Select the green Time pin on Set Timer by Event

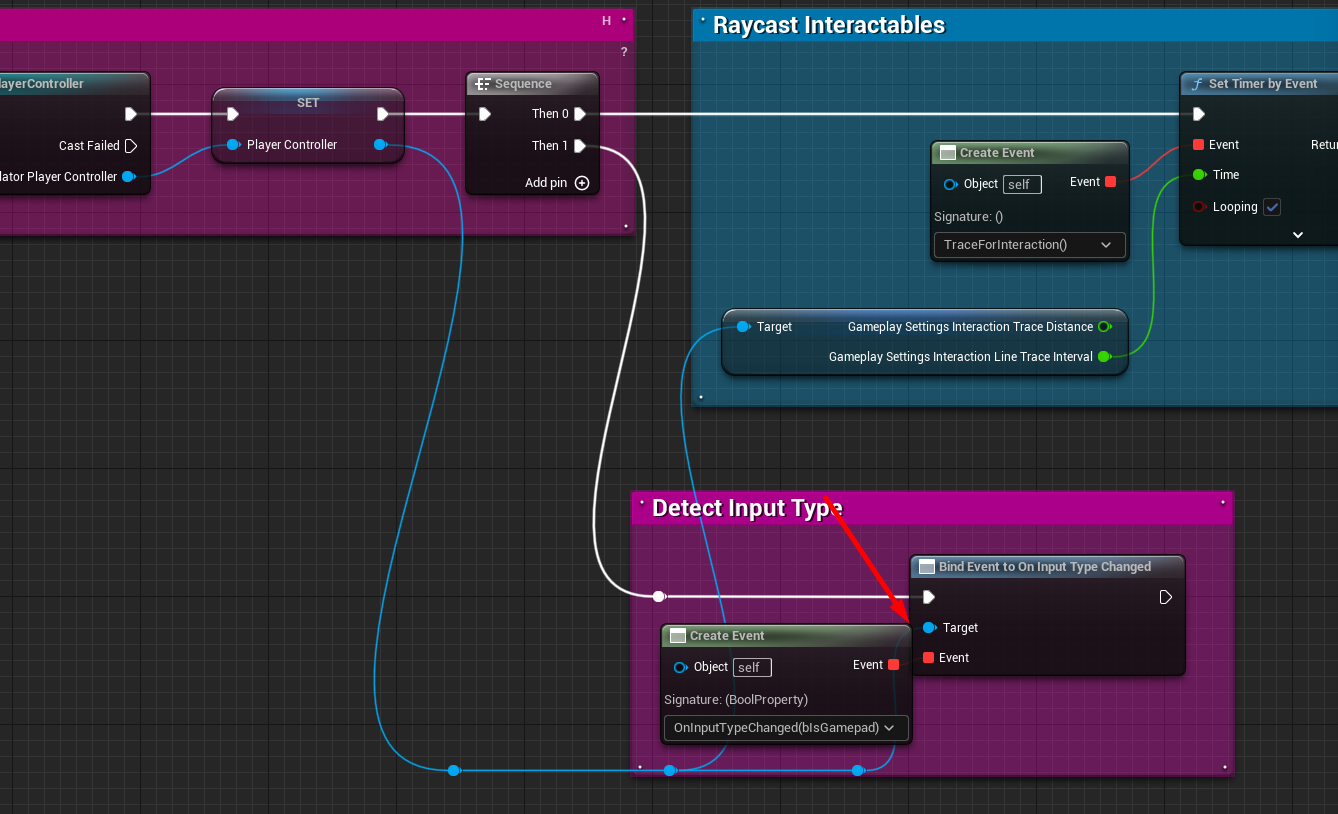[1199, 174]
